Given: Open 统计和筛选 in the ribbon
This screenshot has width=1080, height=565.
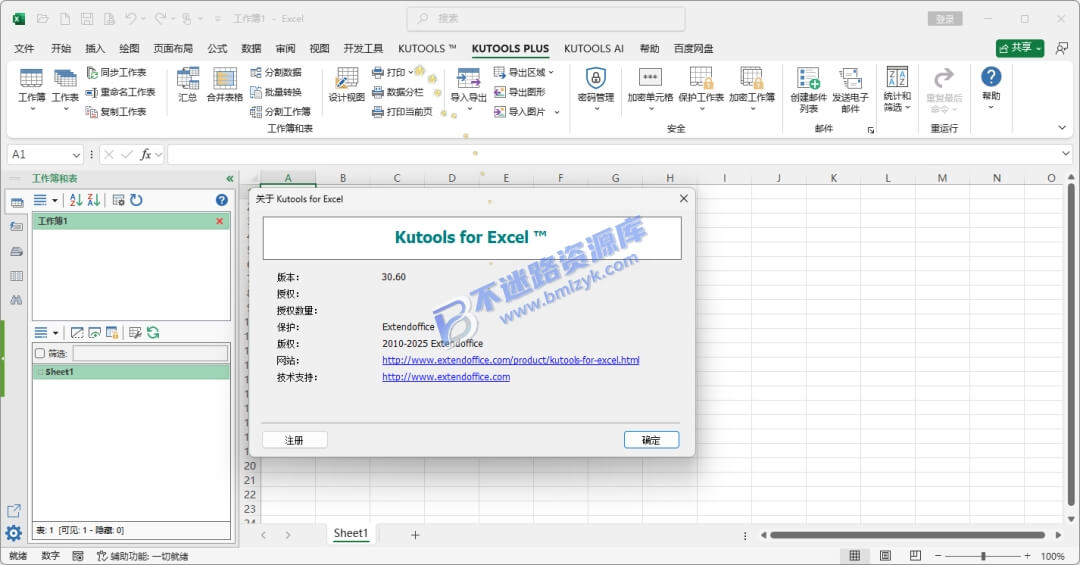Looking at the screenshot, I should [897, 89].
